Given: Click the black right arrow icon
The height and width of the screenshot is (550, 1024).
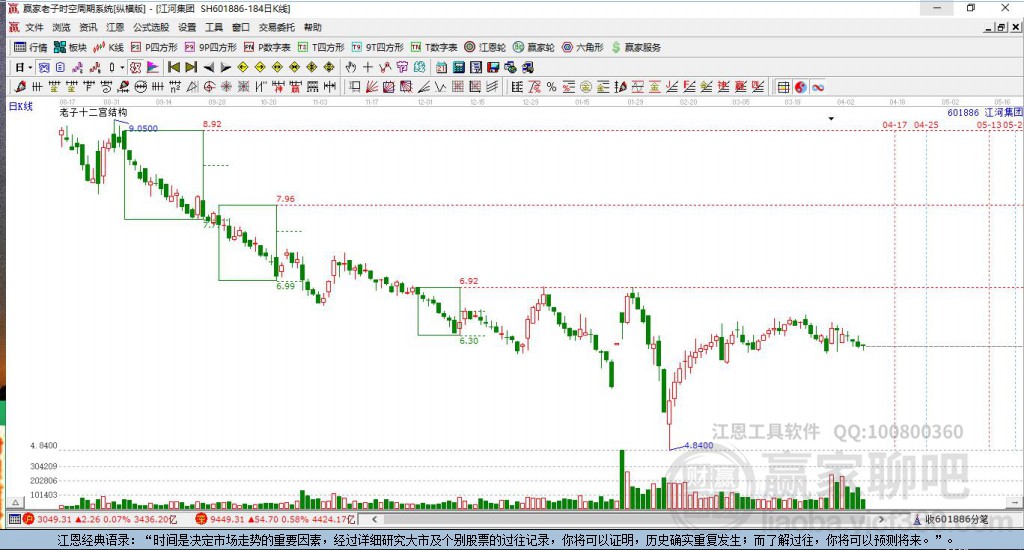Looking at the screenshot, I should click(x=225, y=67).
